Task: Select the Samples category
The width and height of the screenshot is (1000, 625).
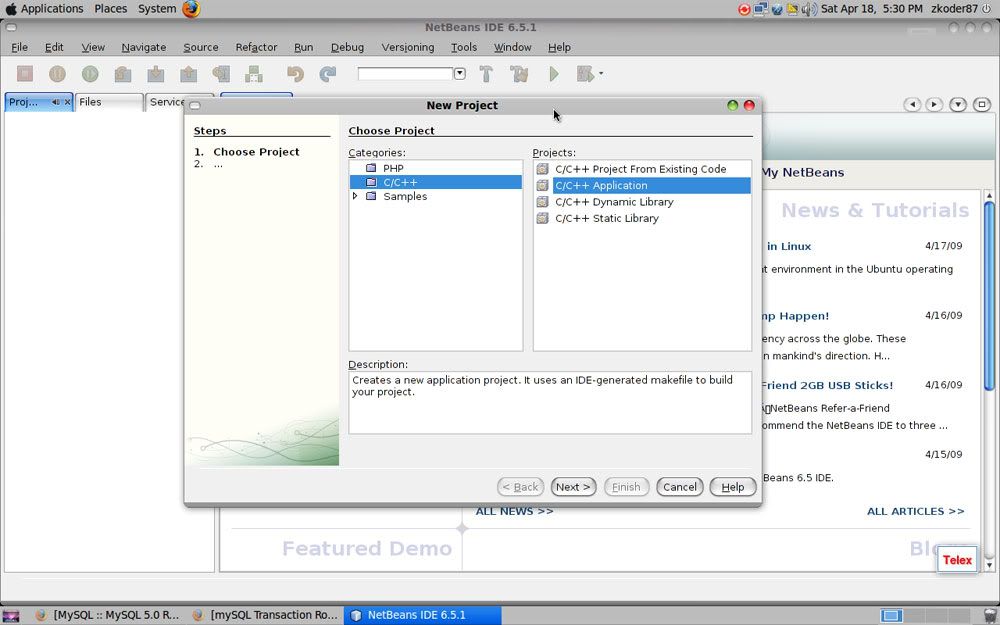Action: 405,196
